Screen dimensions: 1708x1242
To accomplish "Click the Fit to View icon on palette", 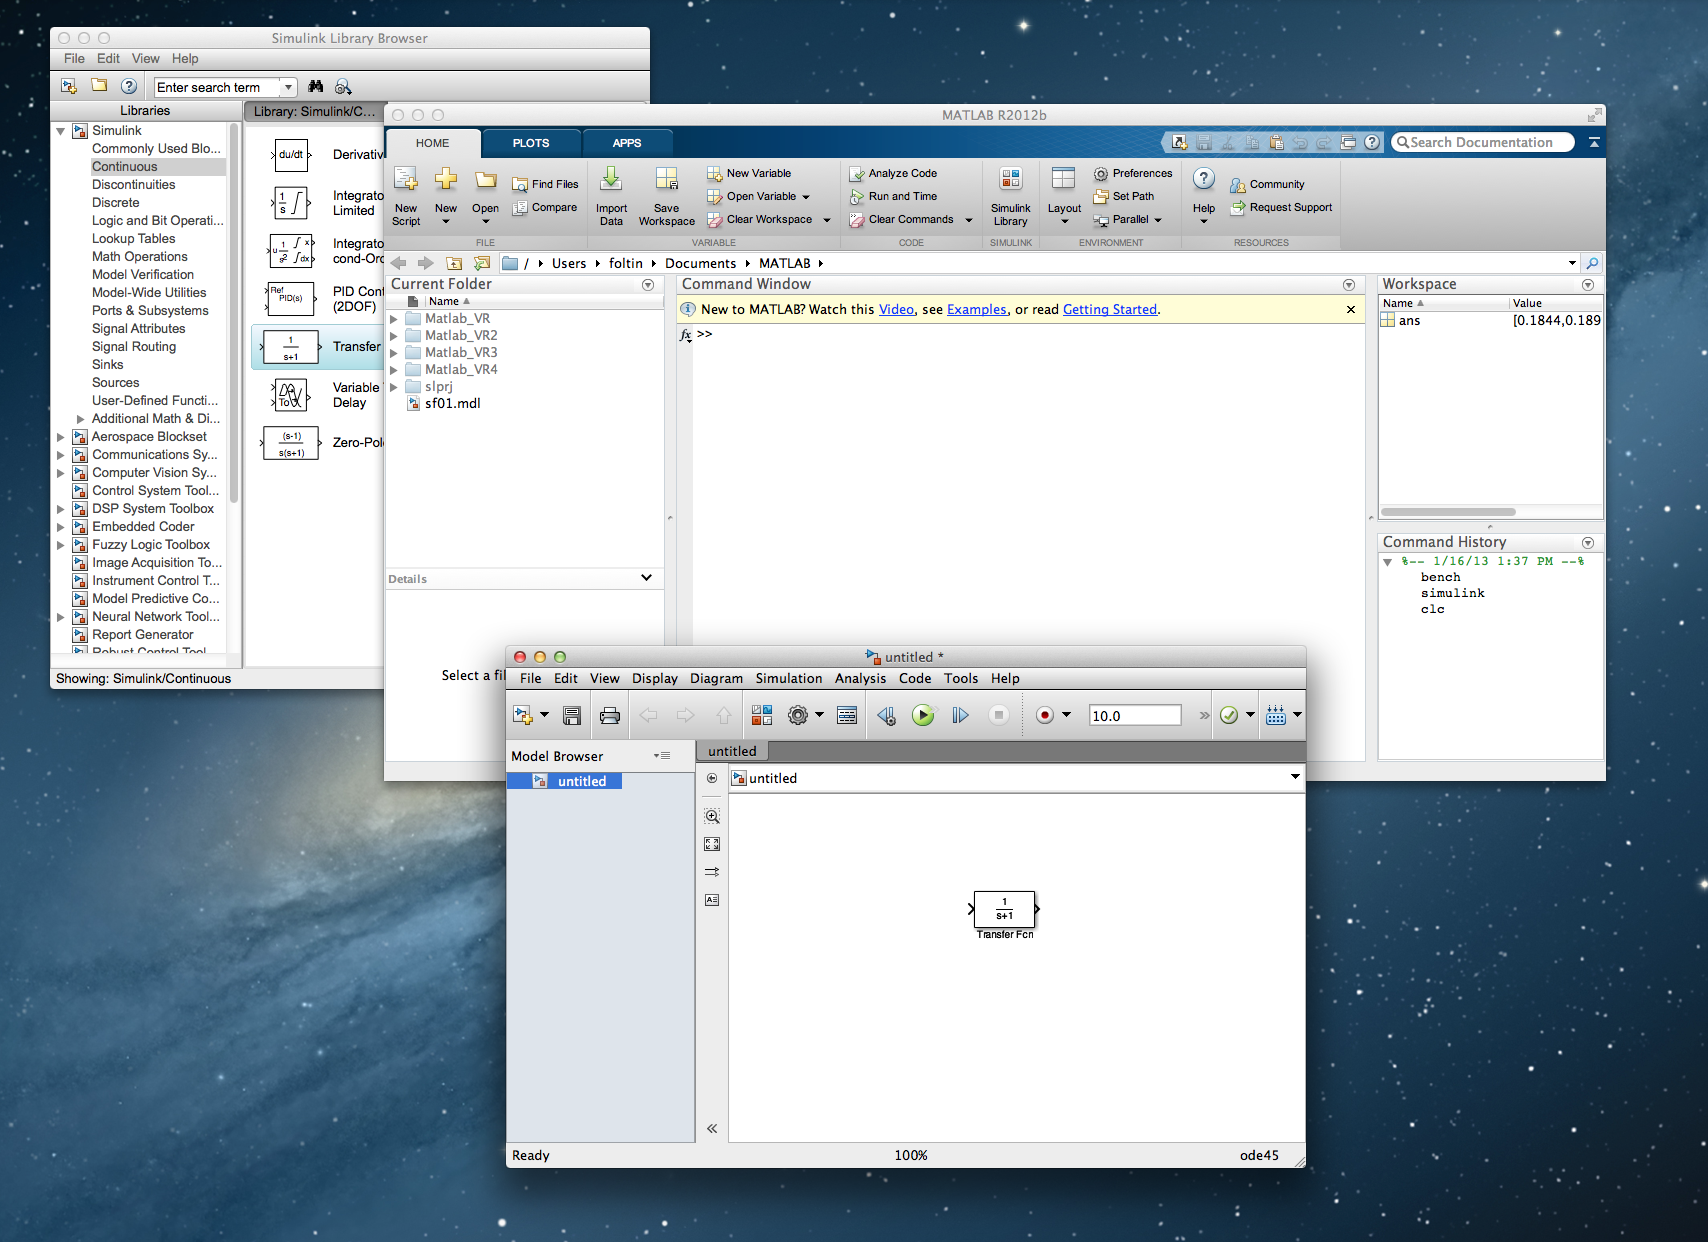I will 712,844.
